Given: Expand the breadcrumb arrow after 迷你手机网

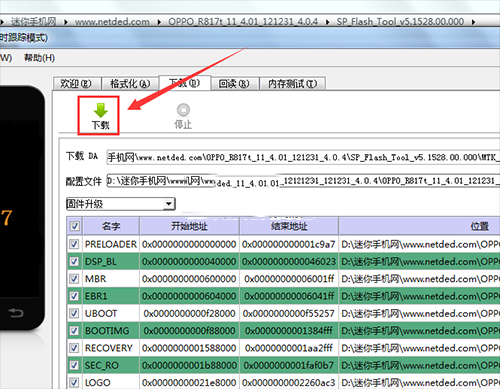Looking at the screenshot, I should [66, 22].
